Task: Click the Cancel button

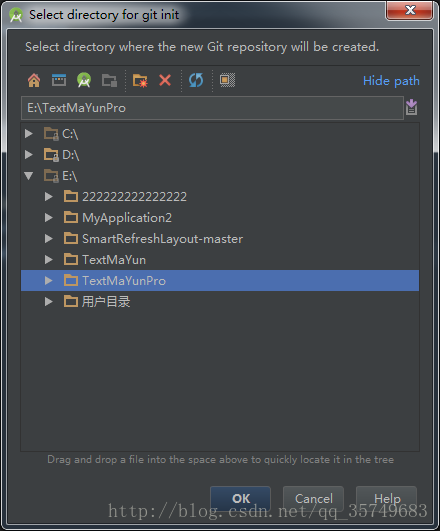Action: pyautogui.click(x=314, y=498)
